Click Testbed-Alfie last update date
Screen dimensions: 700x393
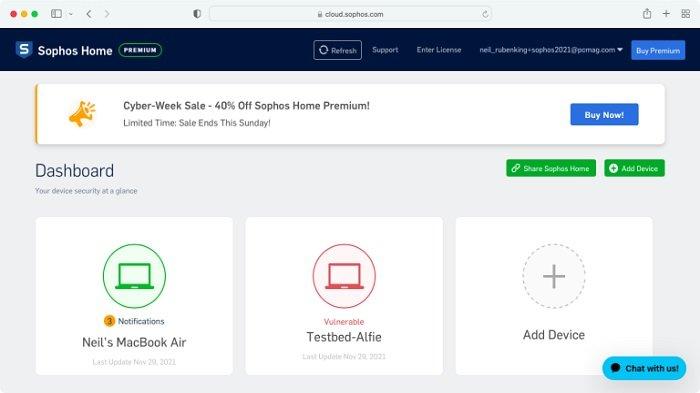pos(344,356)
